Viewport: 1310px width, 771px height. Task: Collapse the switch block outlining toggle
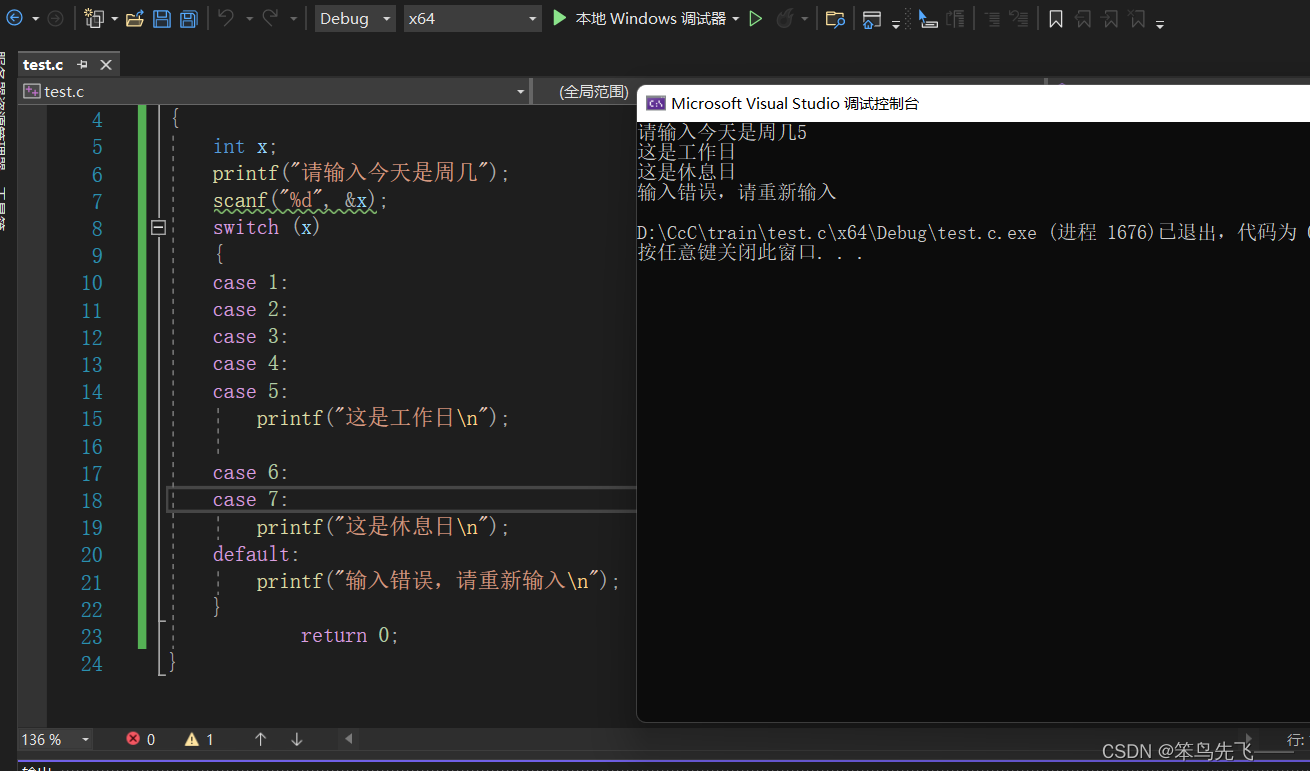click(x=157, y=228)
